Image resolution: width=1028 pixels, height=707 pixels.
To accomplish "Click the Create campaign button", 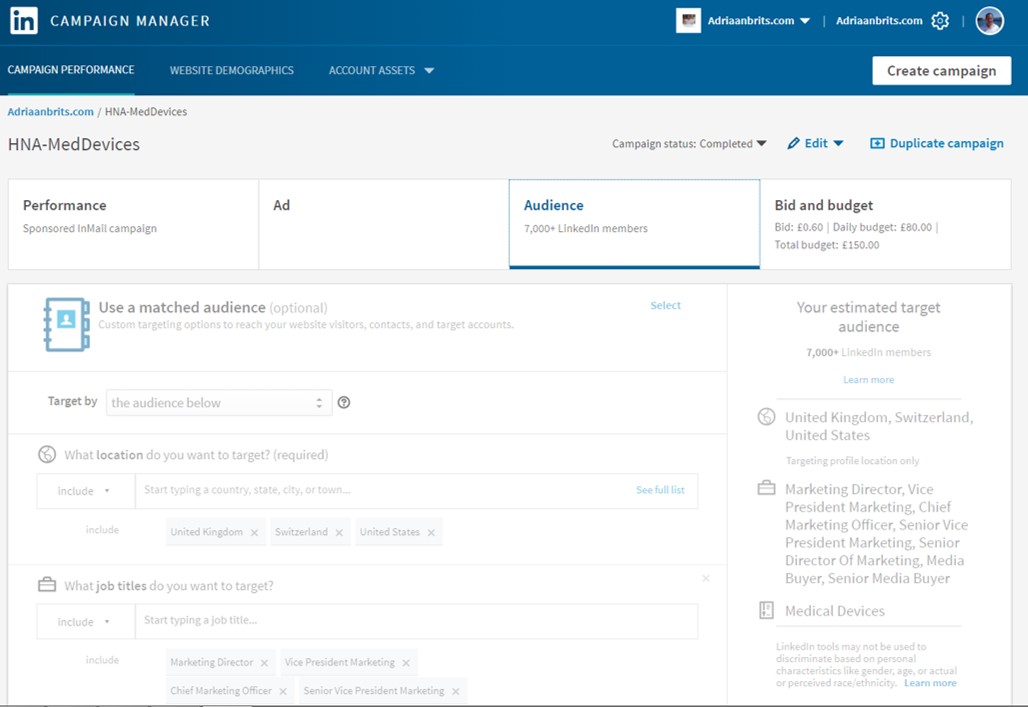I will (x=941, y=71).
